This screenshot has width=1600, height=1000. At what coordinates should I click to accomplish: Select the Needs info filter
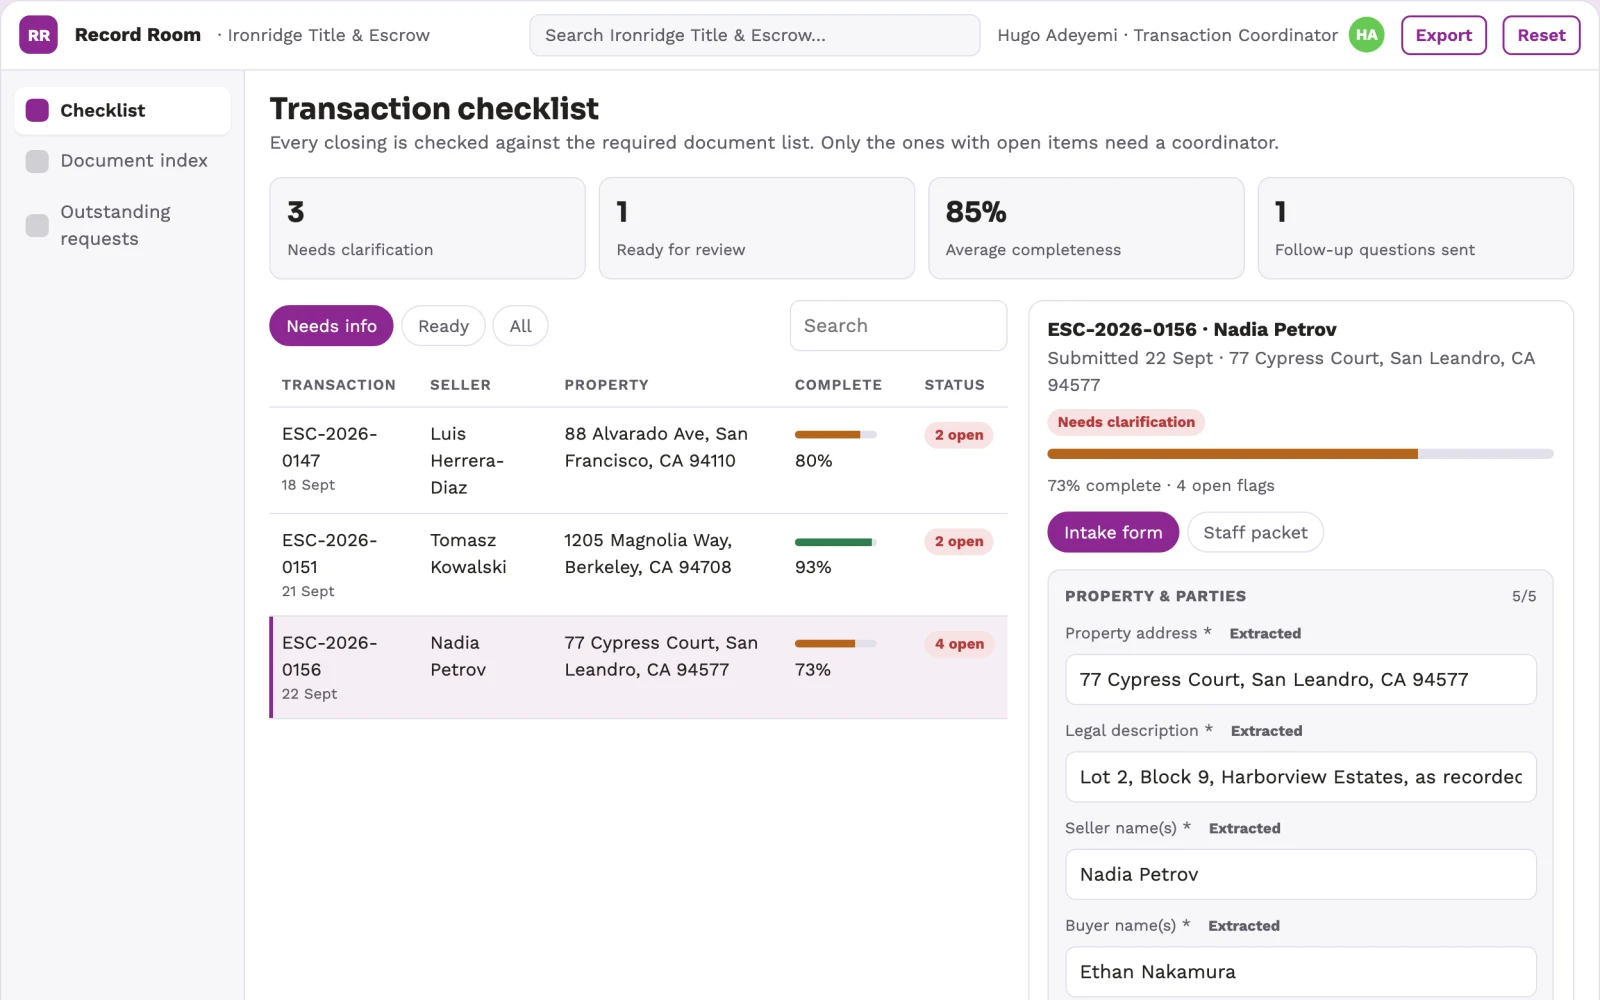tap(331, 326)
